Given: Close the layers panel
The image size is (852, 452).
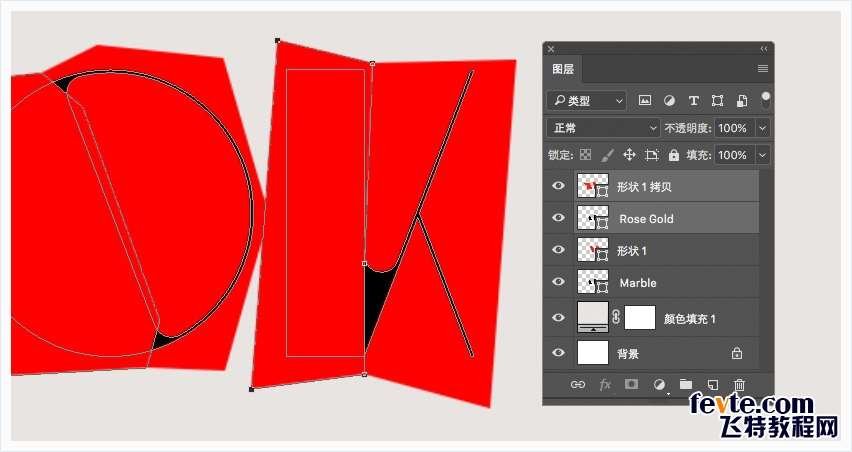Looking at the screenshot, I should click(551, 48).
